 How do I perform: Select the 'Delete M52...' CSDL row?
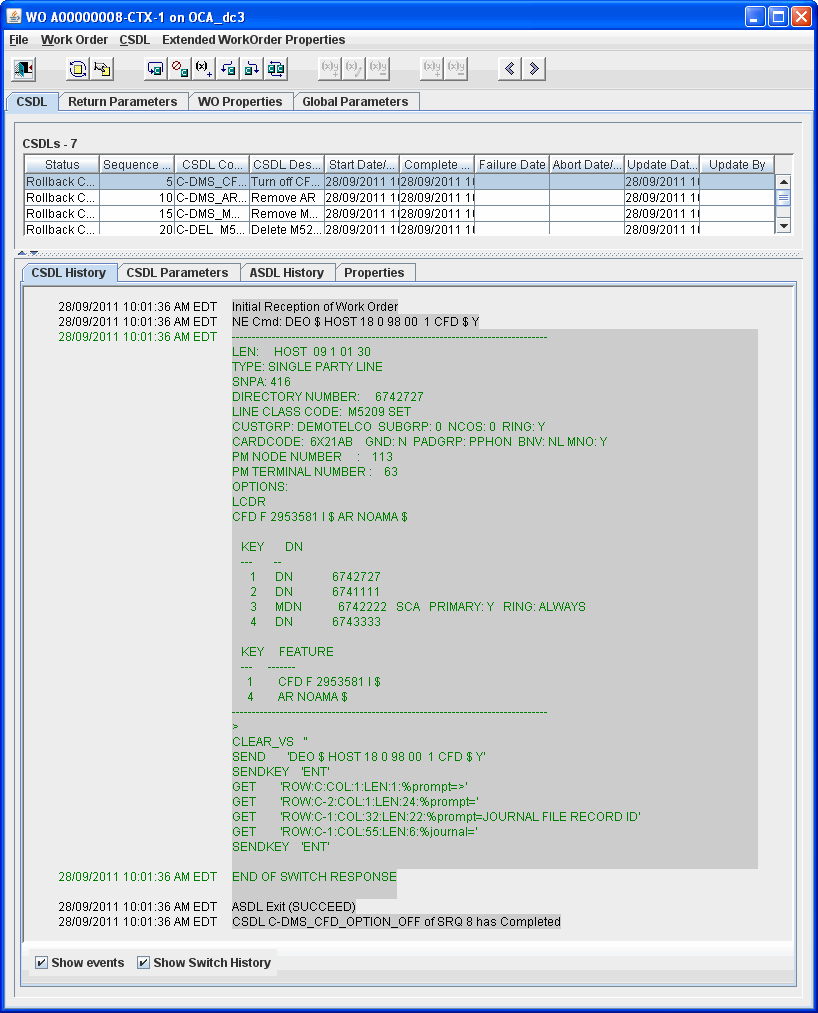399,229
